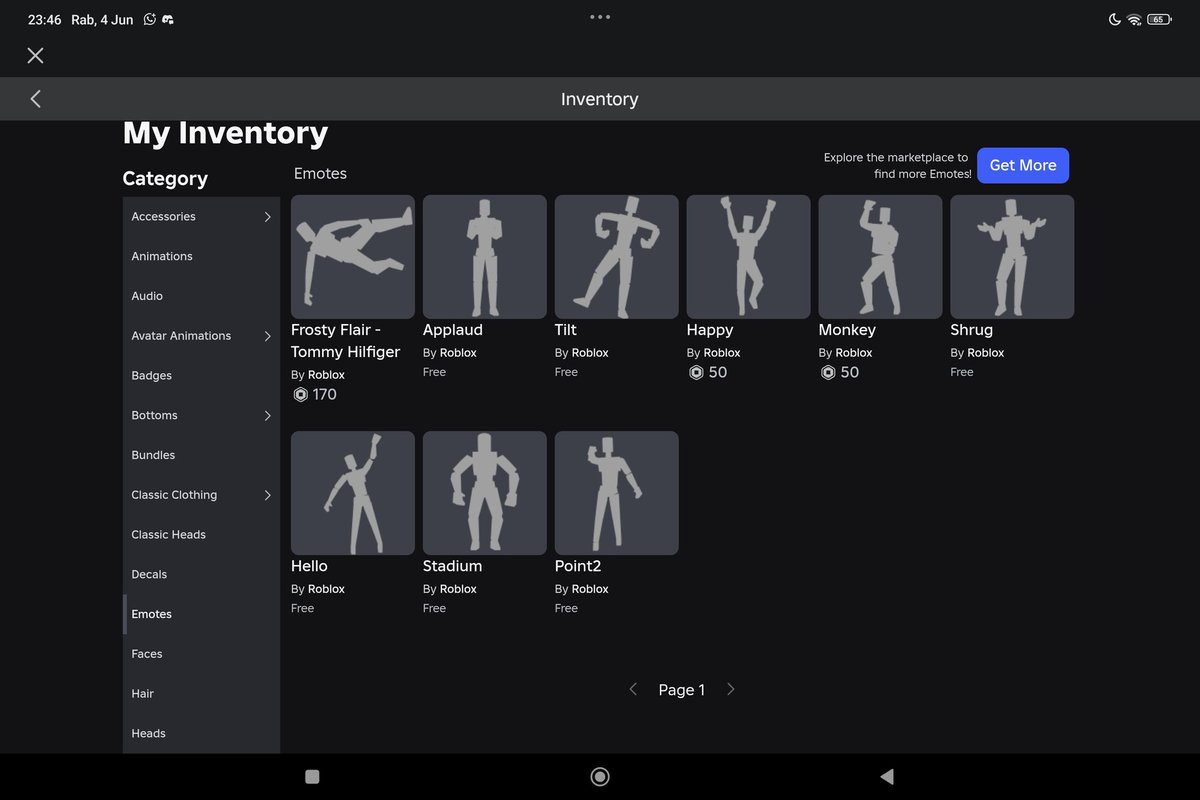1200x800 pixels.
Task: Tap the Discord notification icon
Action: pyautogui.click(x=168, y=19)
